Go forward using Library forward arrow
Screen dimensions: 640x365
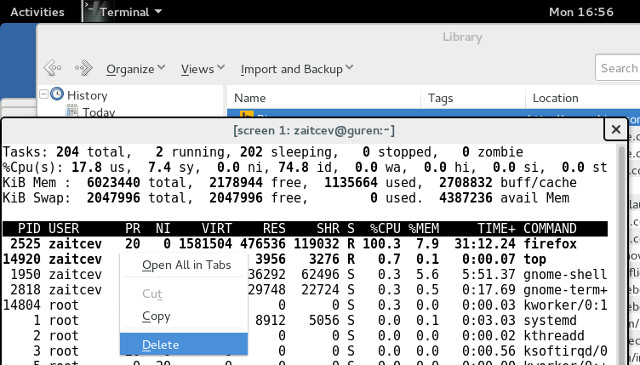coord(84,68)
